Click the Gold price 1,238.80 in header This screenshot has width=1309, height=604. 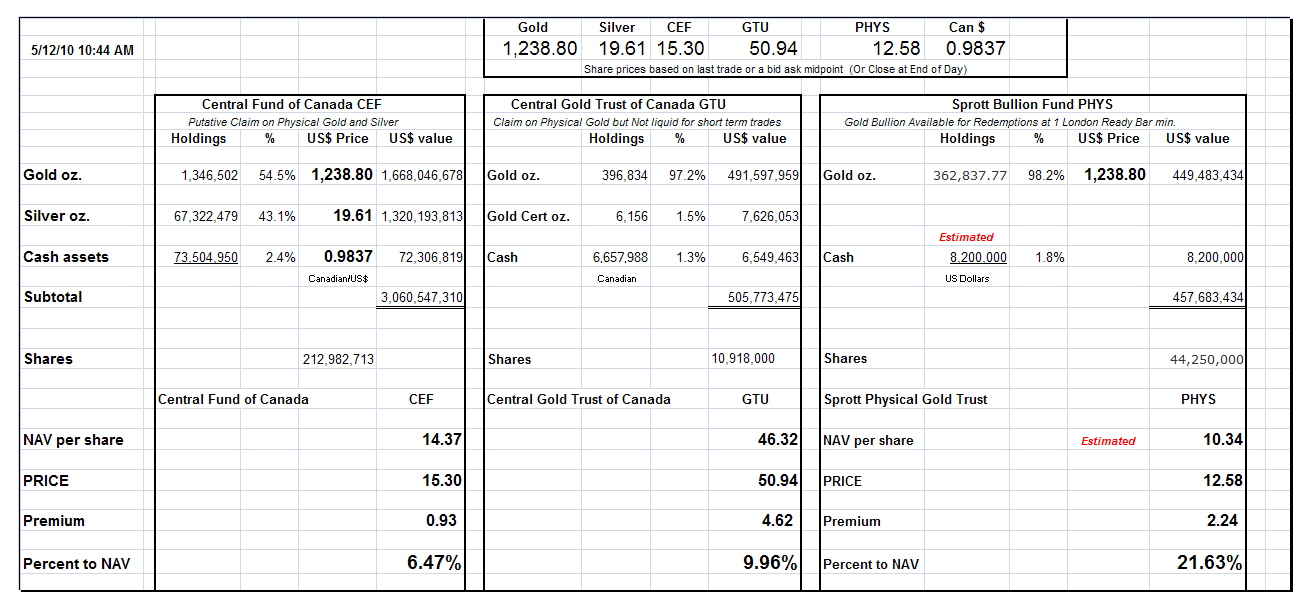coord(540,48)
